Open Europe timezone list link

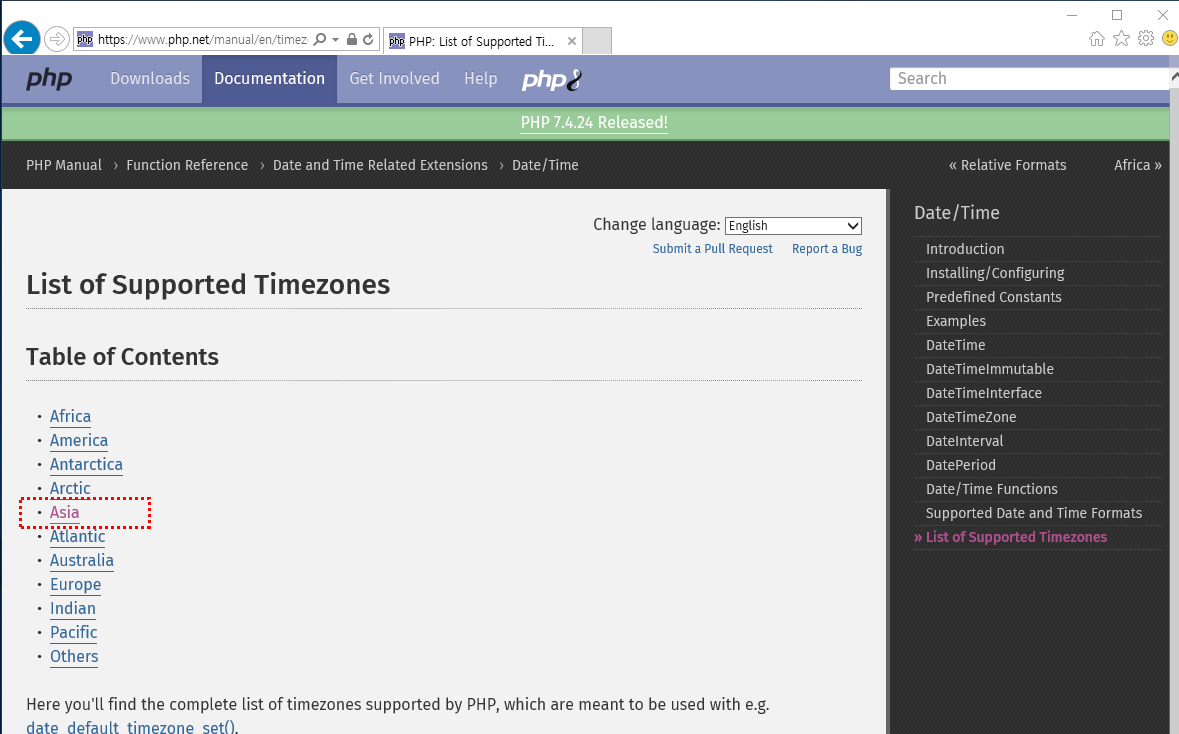75,585
